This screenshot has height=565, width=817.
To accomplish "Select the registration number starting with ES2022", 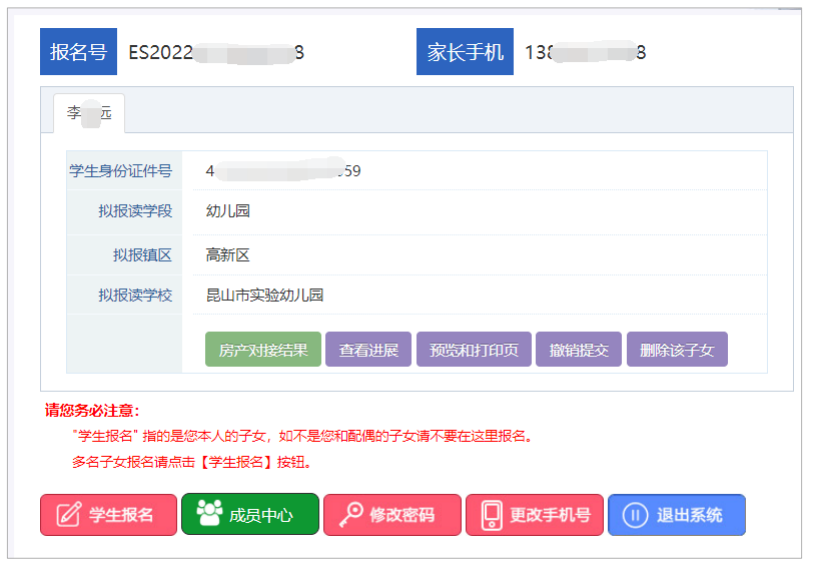I will click(216, 52).
